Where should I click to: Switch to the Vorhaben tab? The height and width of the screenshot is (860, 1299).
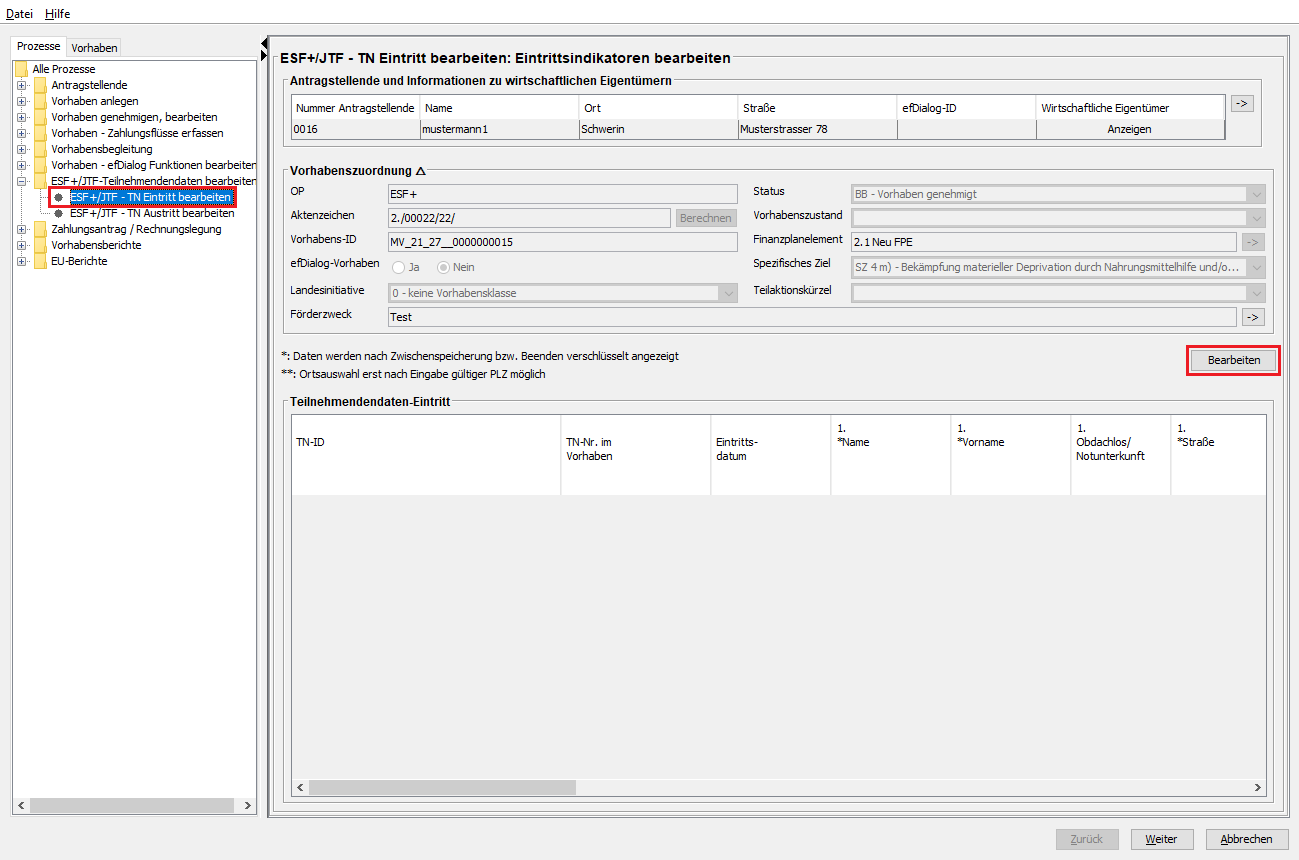[x=95, y=48]
